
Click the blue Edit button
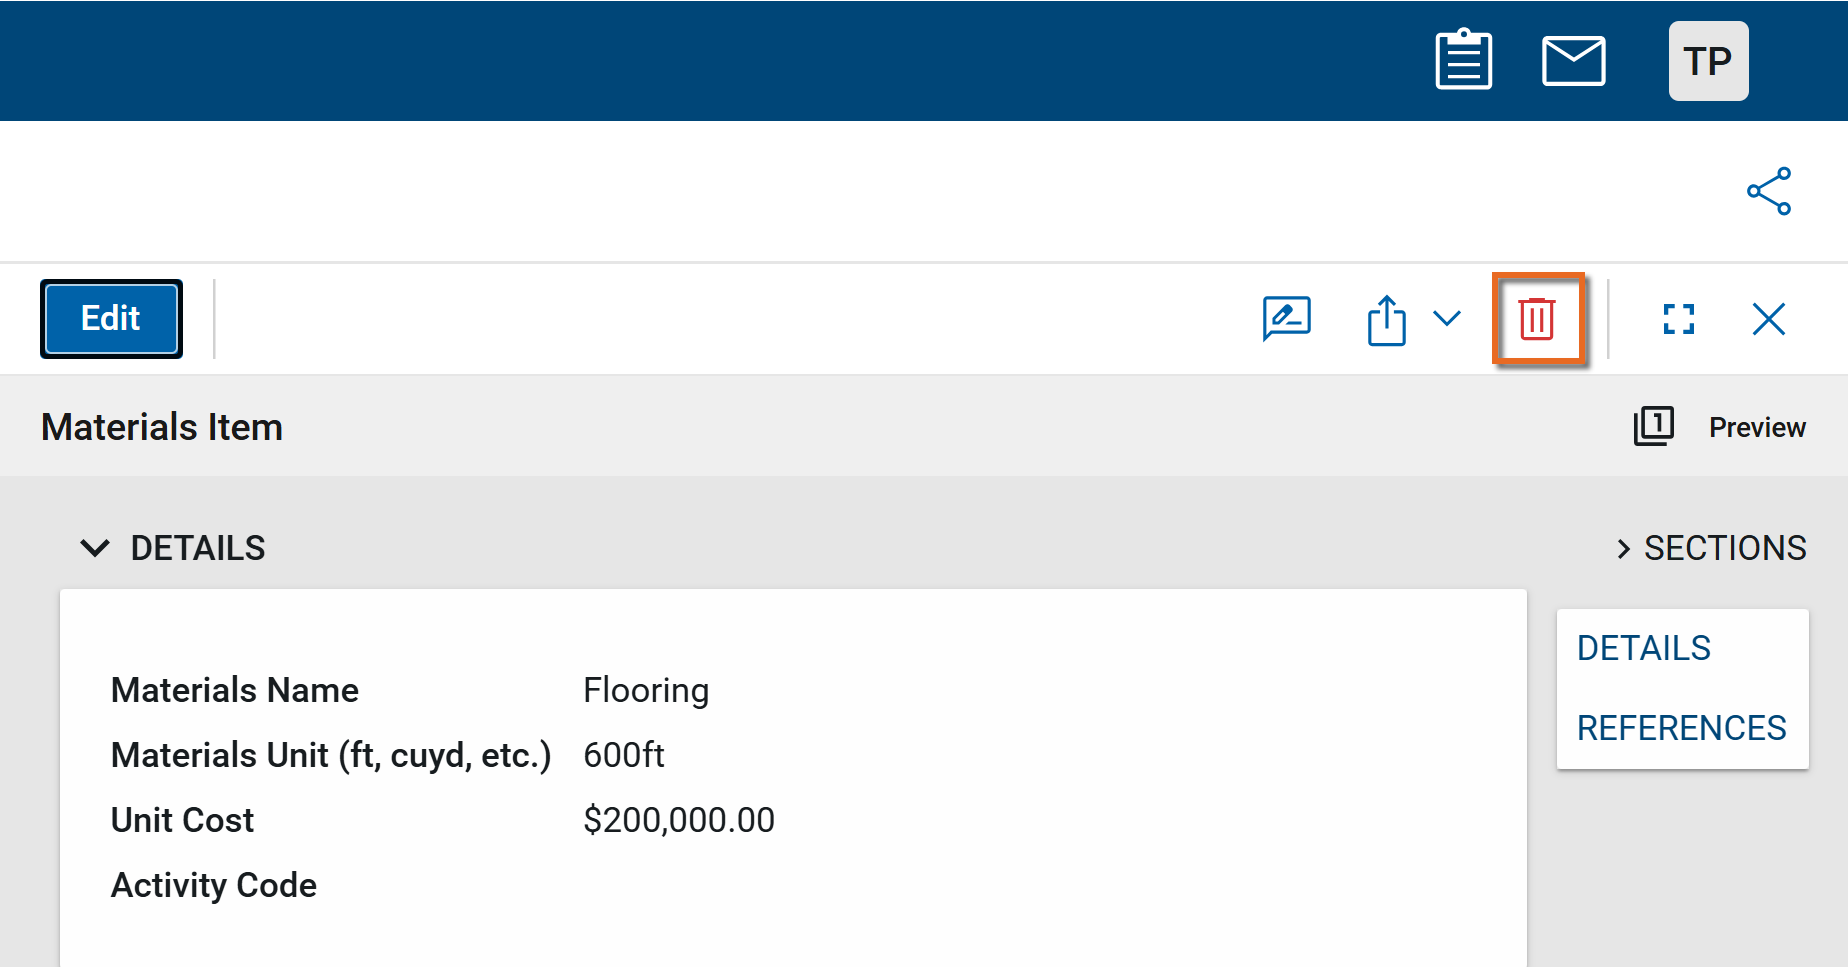[111, 318]
